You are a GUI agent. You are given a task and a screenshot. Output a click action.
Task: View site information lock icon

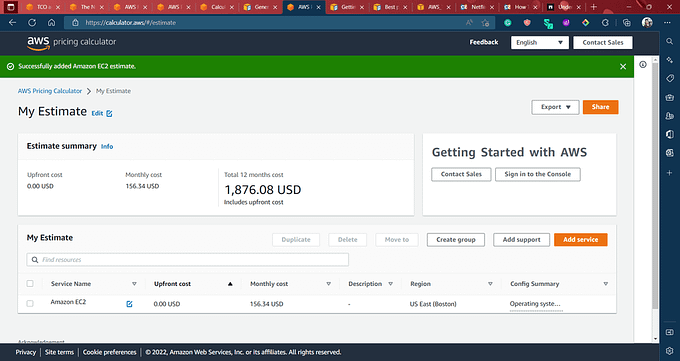tap(75, 23)
